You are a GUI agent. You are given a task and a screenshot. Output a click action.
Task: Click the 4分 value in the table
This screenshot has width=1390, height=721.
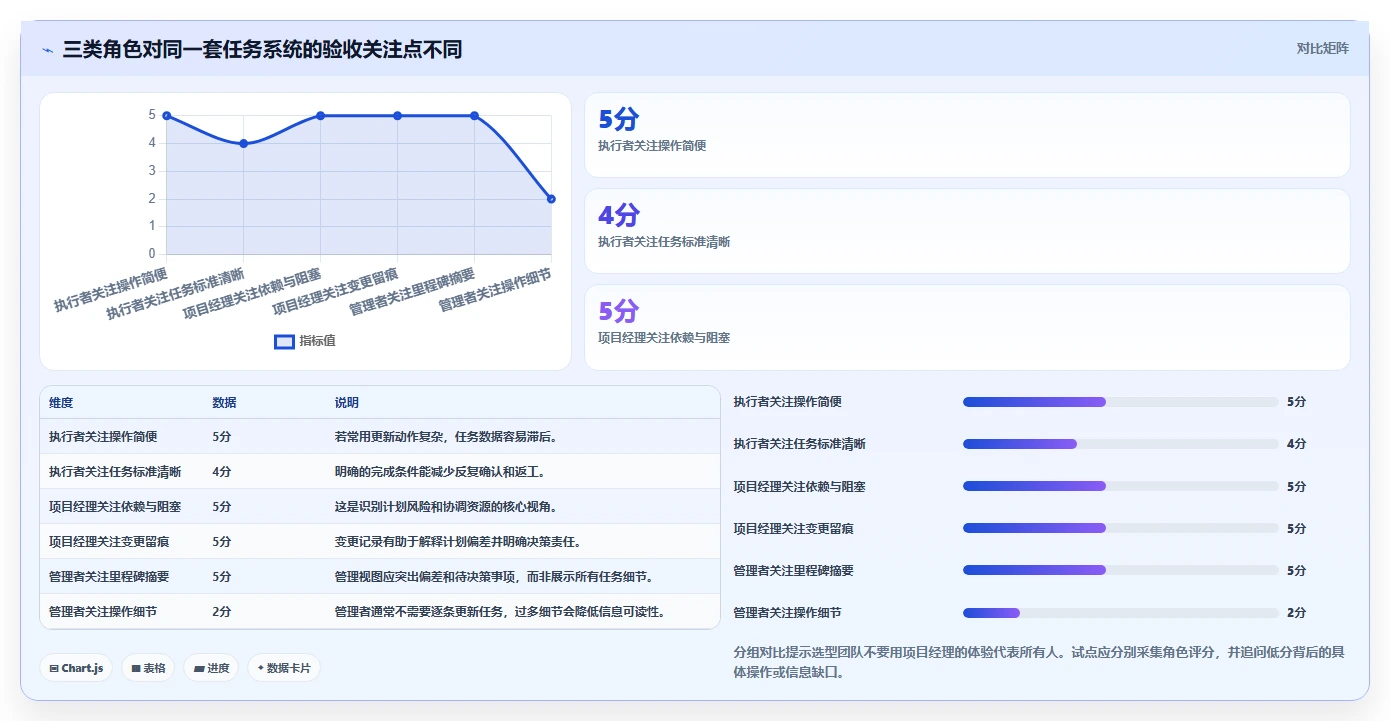(222, 472)
